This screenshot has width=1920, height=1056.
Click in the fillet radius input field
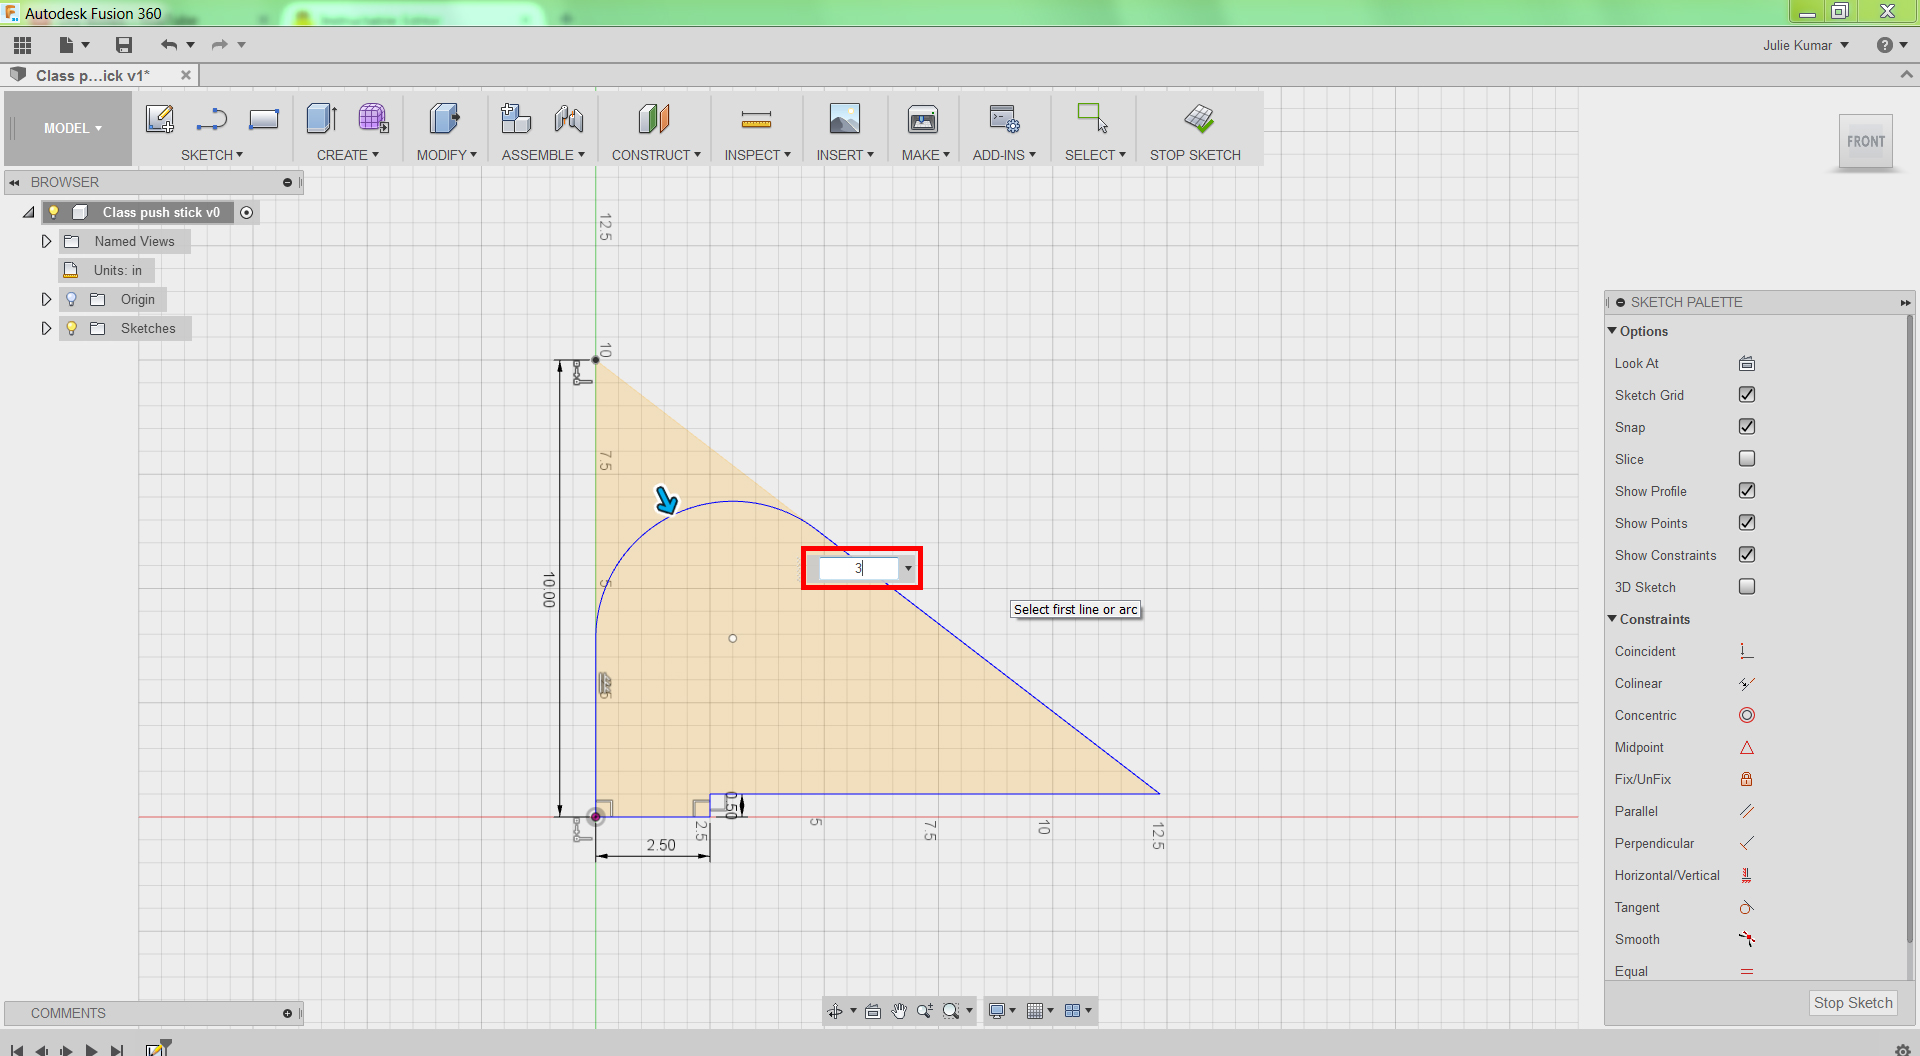point(859,568)
